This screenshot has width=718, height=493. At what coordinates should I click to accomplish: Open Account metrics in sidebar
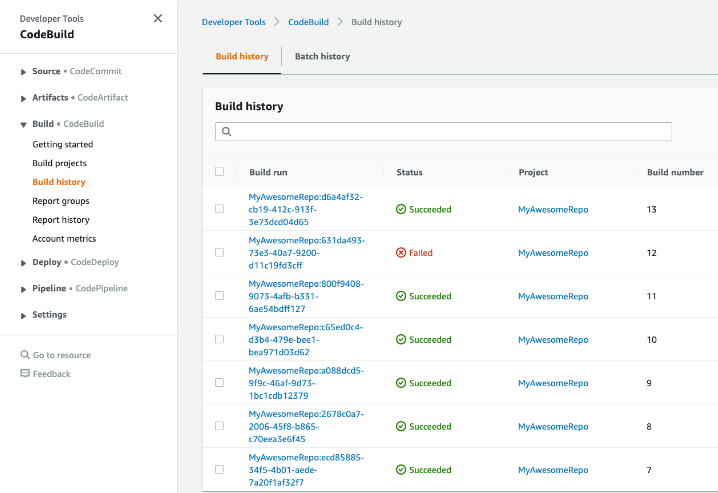[64, 238]
